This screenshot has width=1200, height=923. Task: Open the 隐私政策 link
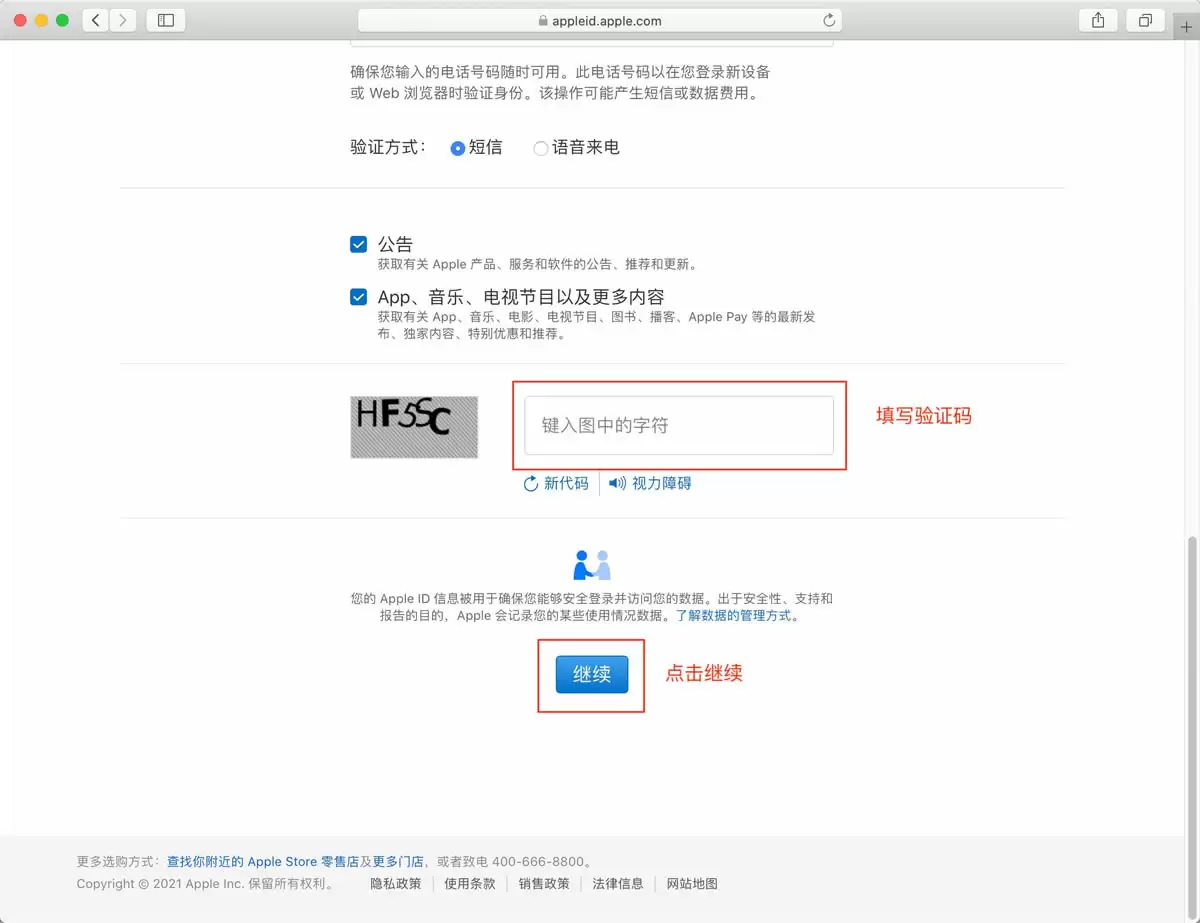(x=394, y=884)
